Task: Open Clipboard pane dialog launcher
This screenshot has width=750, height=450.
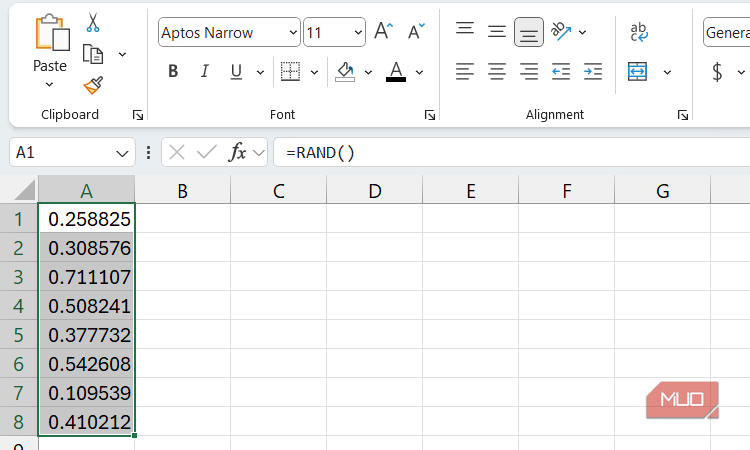Action: 138,115
